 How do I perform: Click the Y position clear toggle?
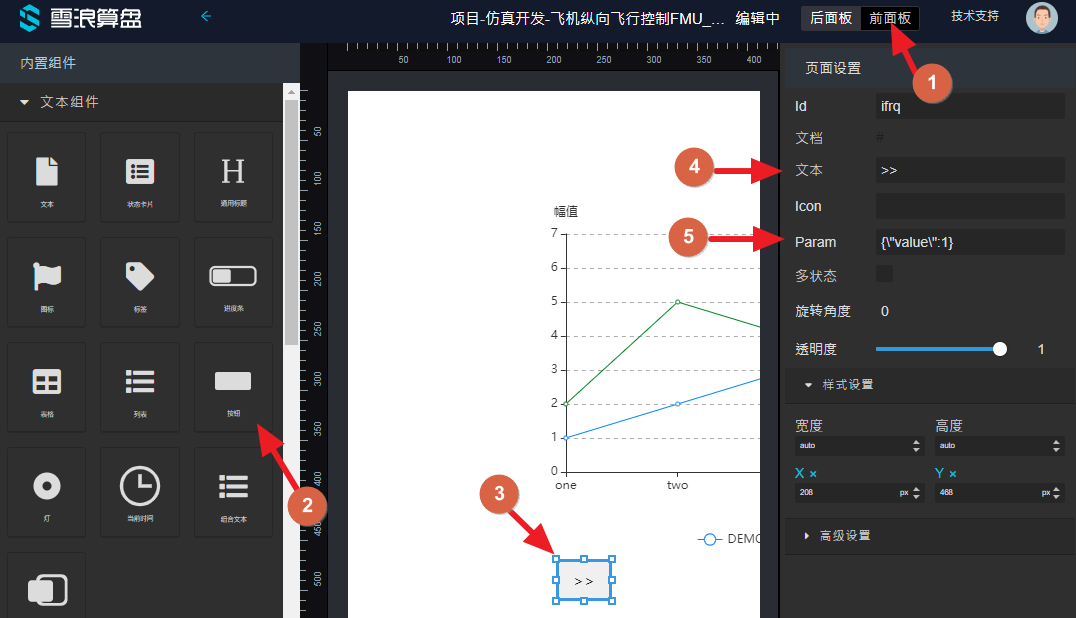click(x=953, y=474)
